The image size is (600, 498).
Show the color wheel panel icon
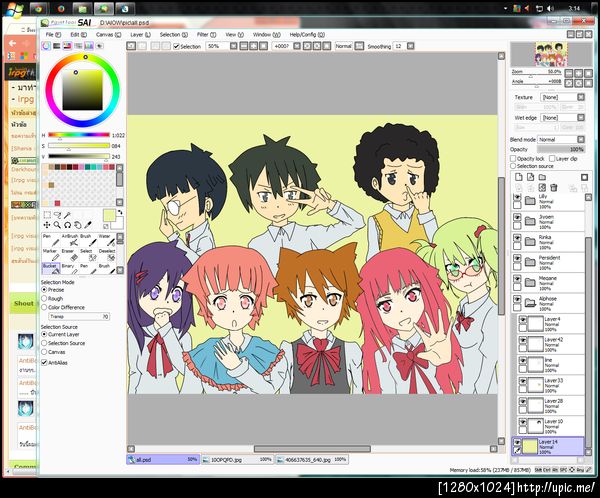point(46,46)
